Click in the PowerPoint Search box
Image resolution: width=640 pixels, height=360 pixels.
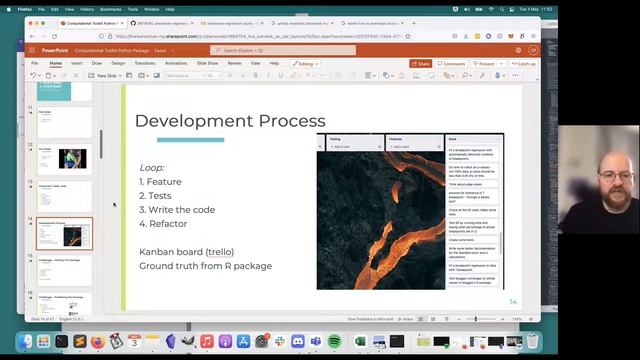(x=283, y=50)
